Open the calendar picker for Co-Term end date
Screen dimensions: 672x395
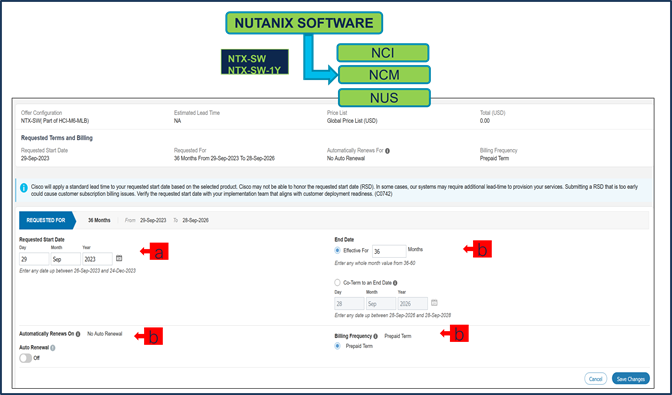[x=434, y=302]
